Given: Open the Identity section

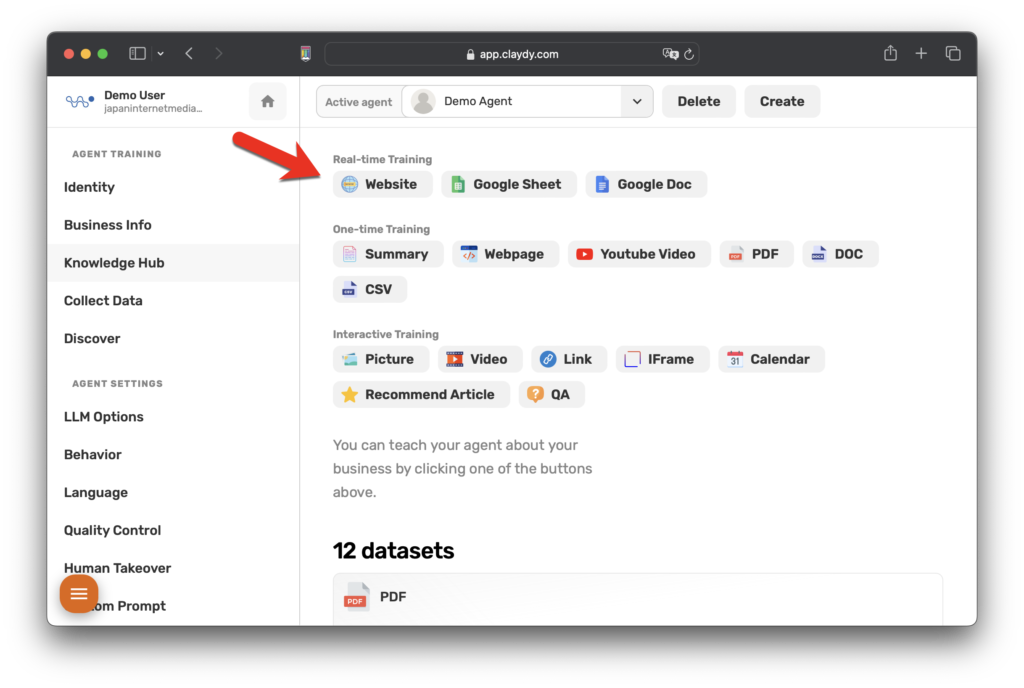Looking at the screenshot, I should [89, 187].
